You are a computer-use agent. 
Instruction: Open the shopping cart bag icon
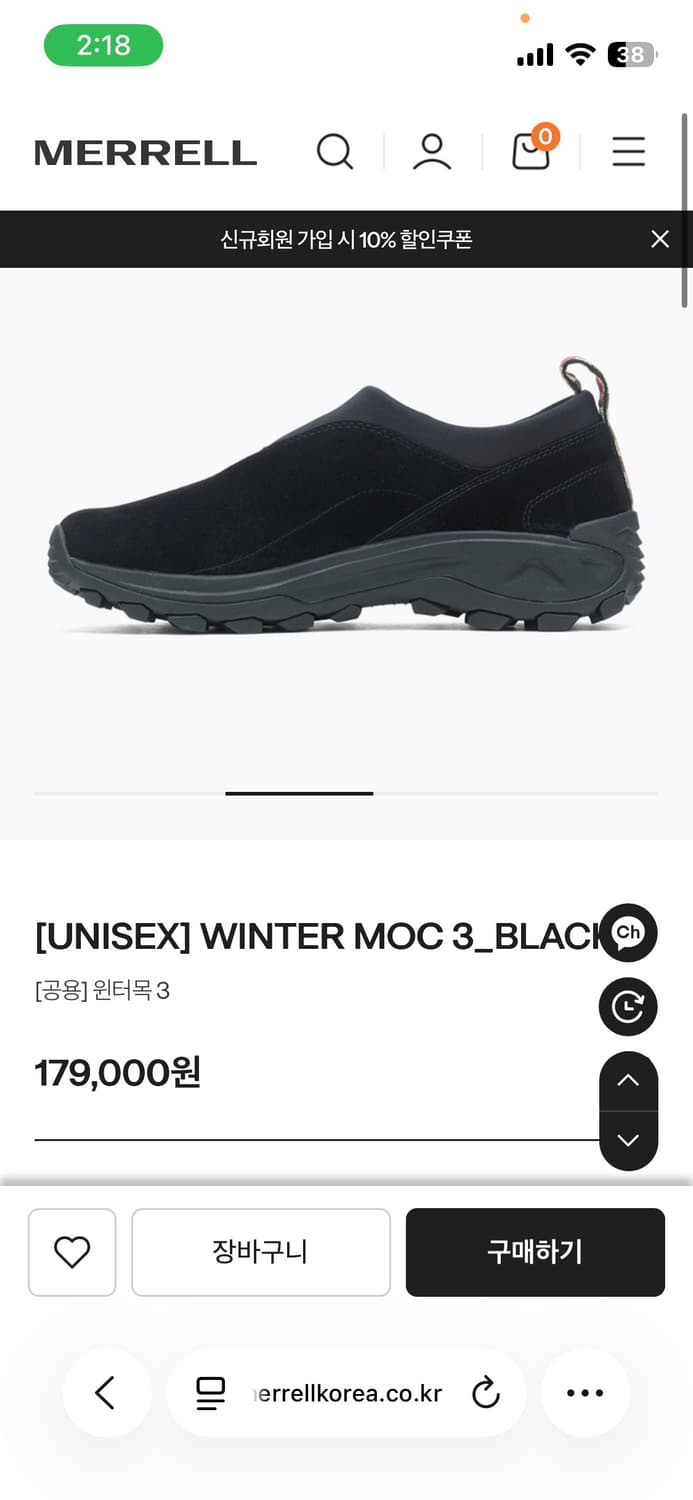click(534, 148)
